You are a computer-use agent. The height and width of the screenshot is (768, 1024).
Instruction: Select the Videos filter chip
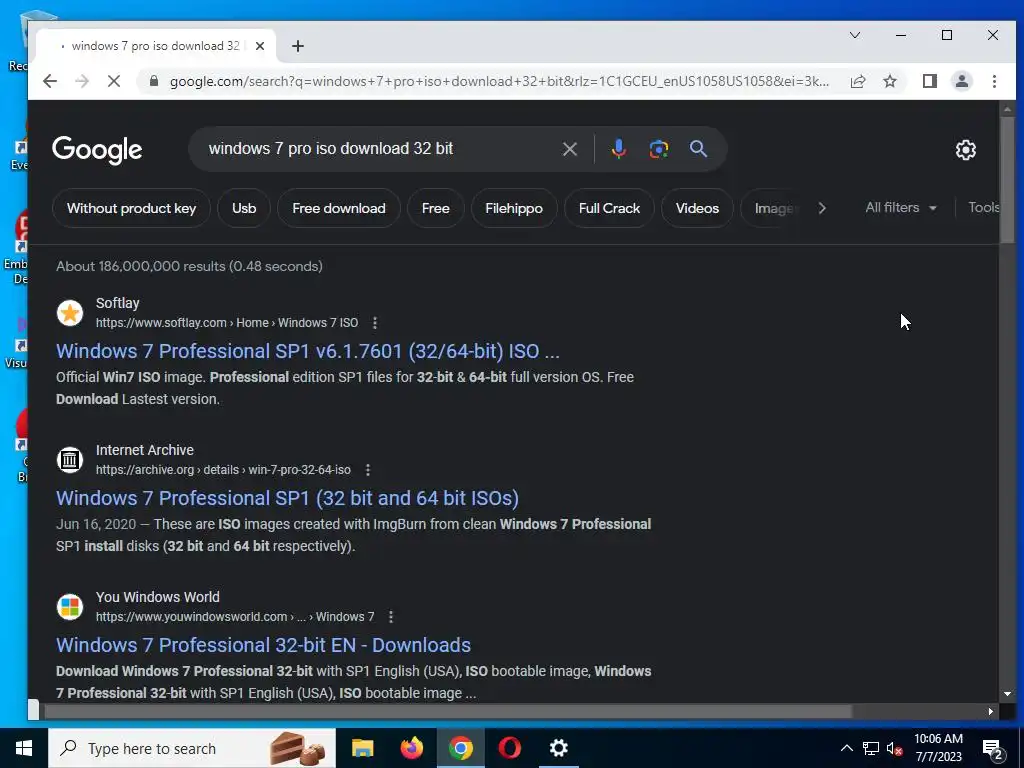697,208
